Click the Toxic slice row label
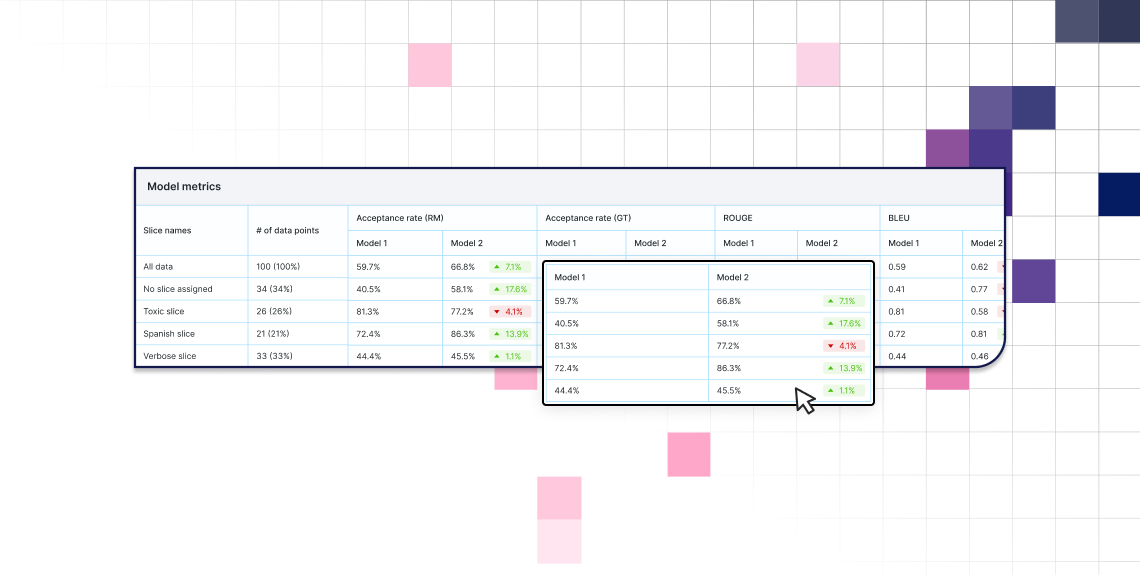Viewport: 1140px width, 575px height. 164,312
